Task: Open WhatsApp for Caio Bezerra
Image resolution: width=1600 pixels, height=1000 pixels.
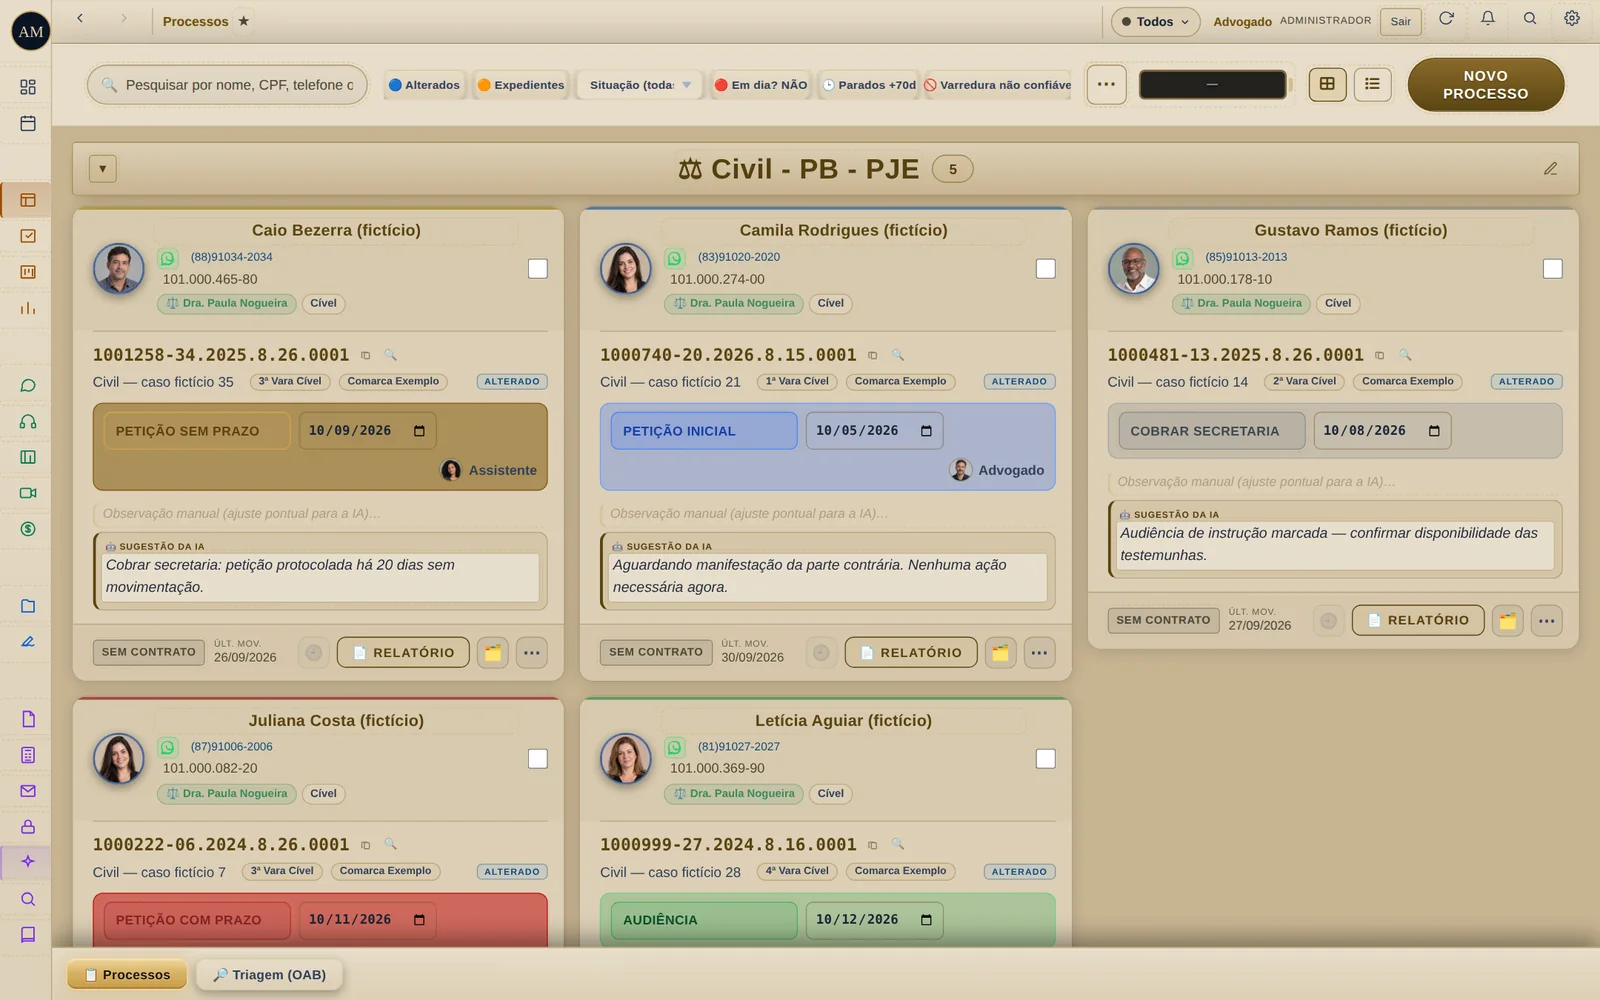Action: click(168, 258)
